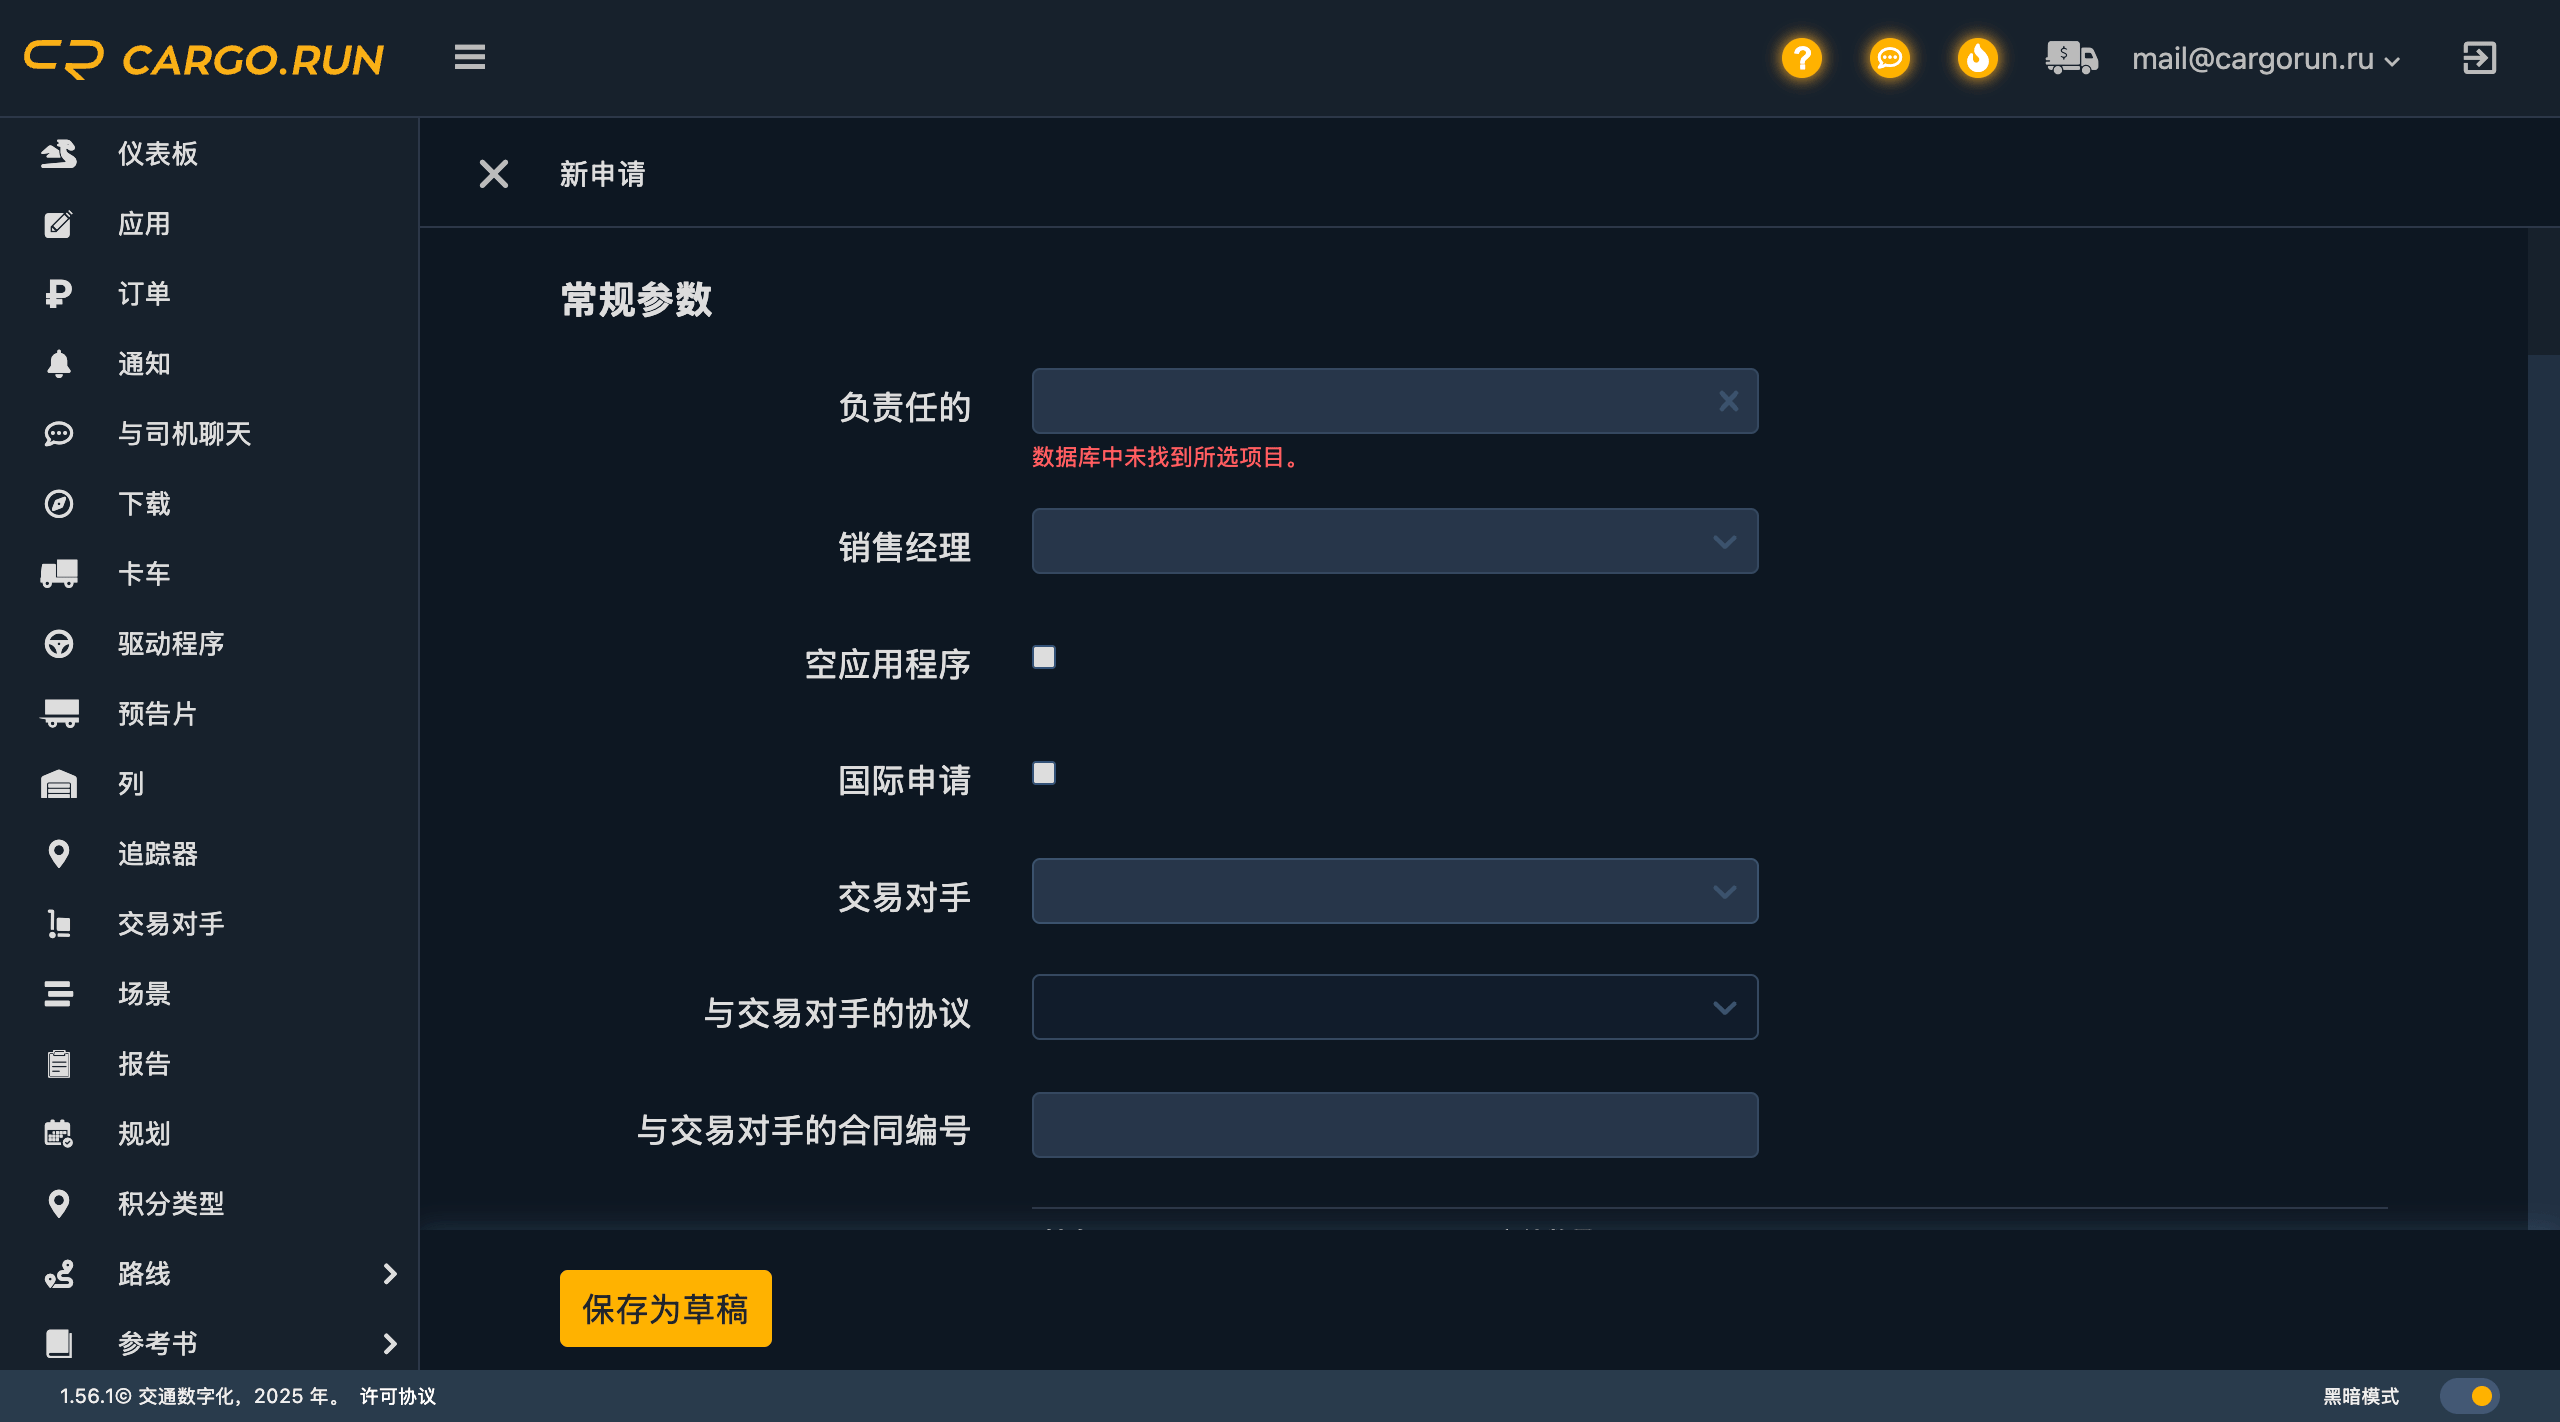The width and height of the screenshot is (2560, 1422).
Task: Click the flame icon in header
Action: [1977, 58]
